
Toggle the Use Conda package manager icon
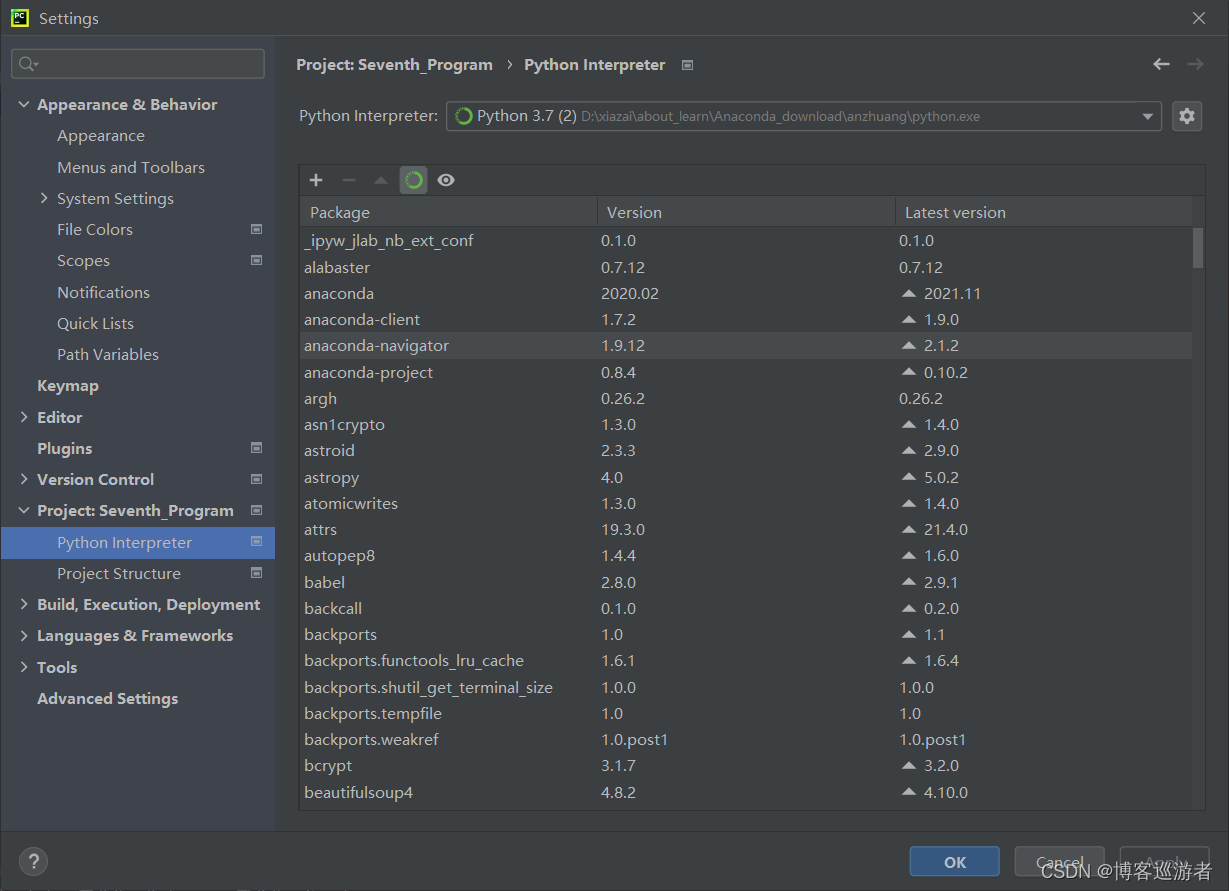[x=414, y=180]
